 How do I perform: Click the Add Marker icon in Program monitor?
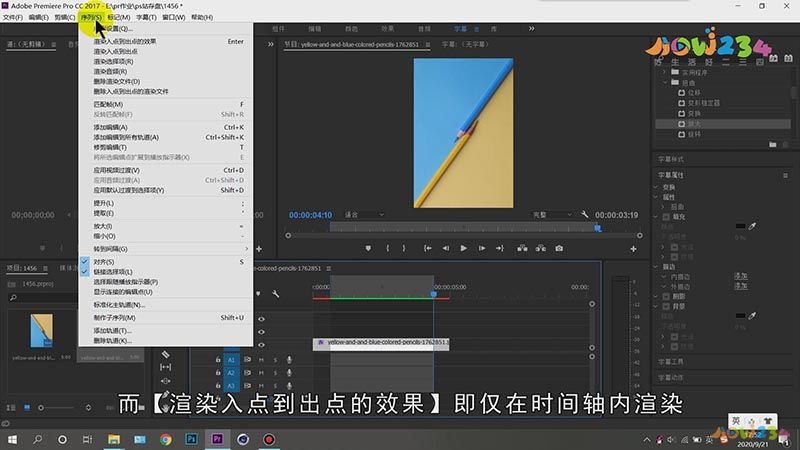tap(368, 248)
